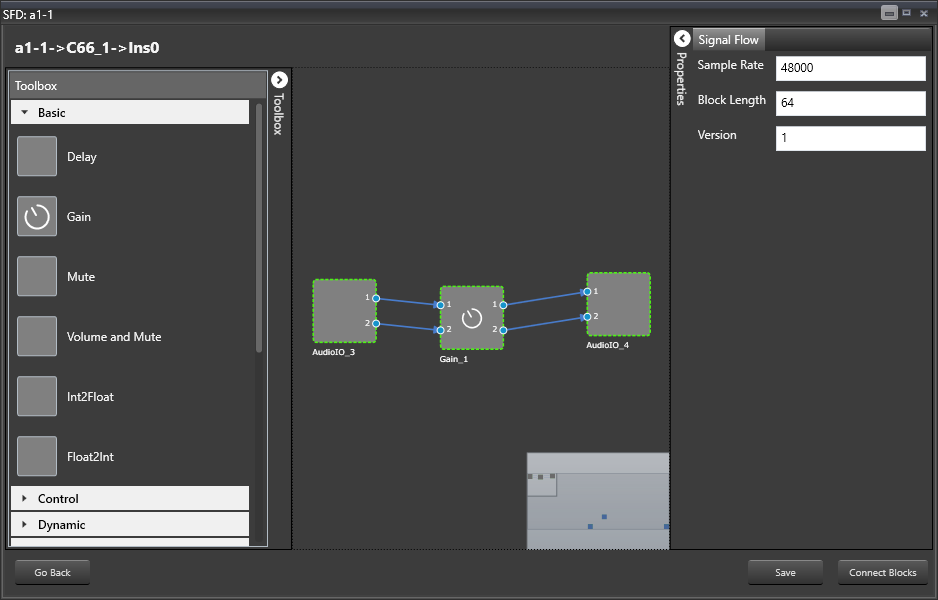The width and height of the screenshot is (938, 600).
Task: Click output port 1 of AudioIO_3
Action: click(376, 298)
